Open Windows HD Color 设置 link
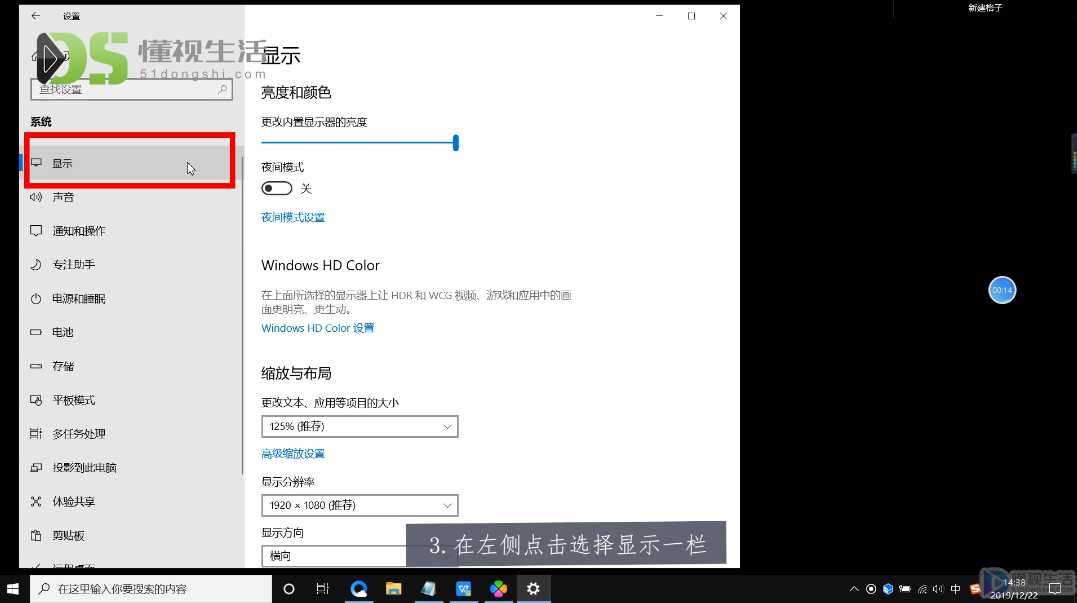1077x603 pixels. (317, 327)
